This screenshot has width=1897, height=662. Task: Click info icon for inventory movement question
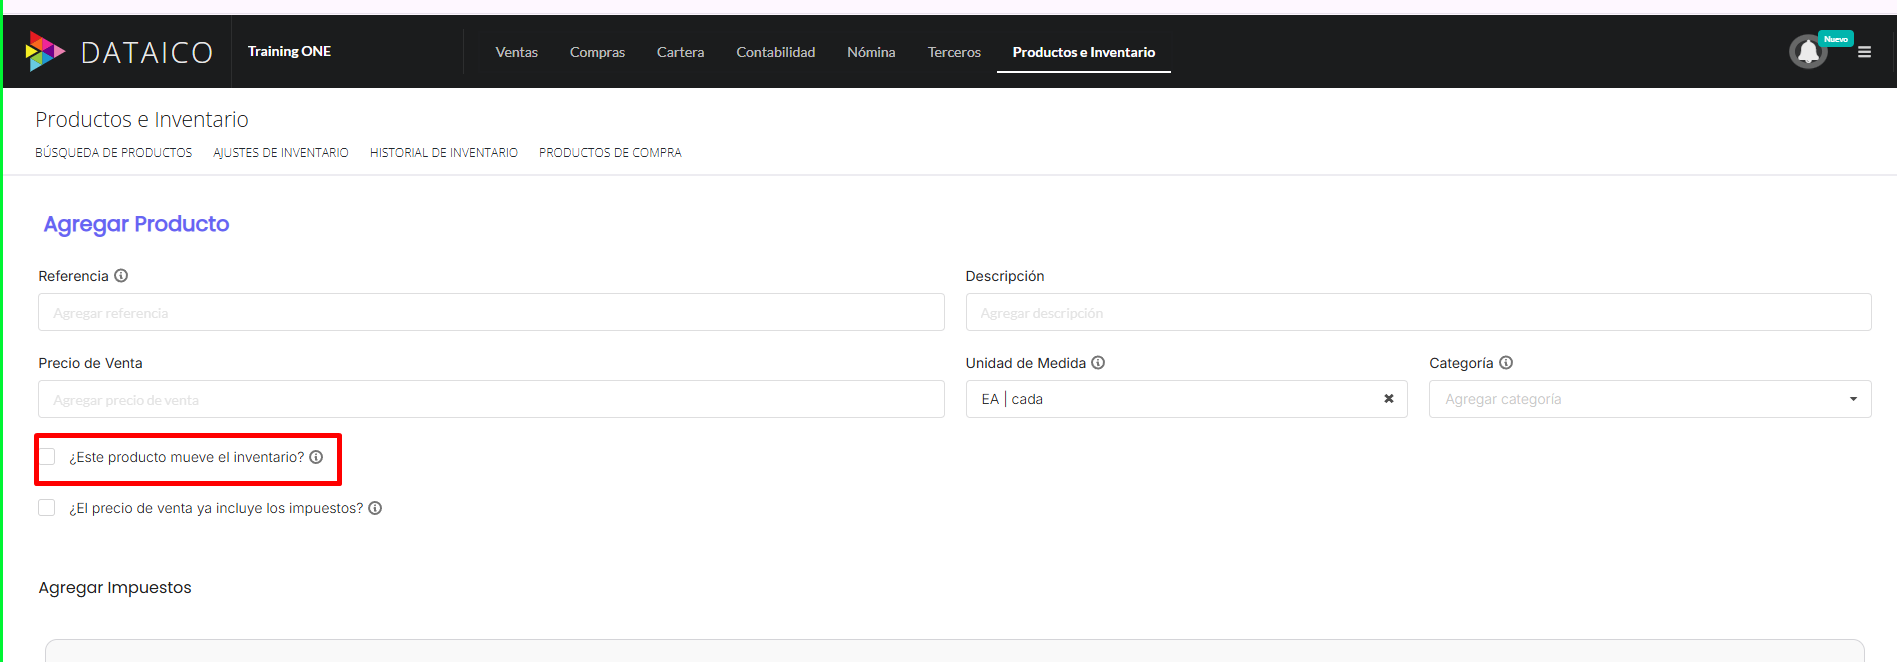(x=316, y=457)
